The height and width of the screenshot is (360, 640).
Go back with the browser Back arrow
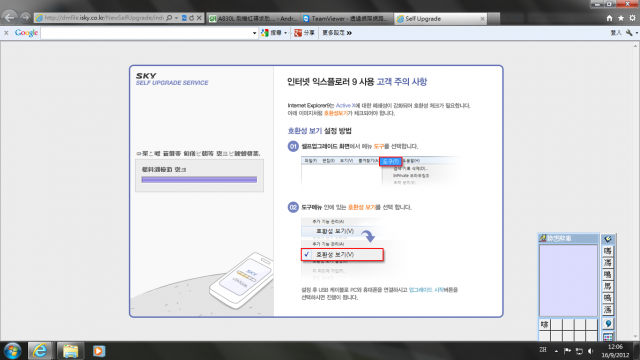click(9, 18)
